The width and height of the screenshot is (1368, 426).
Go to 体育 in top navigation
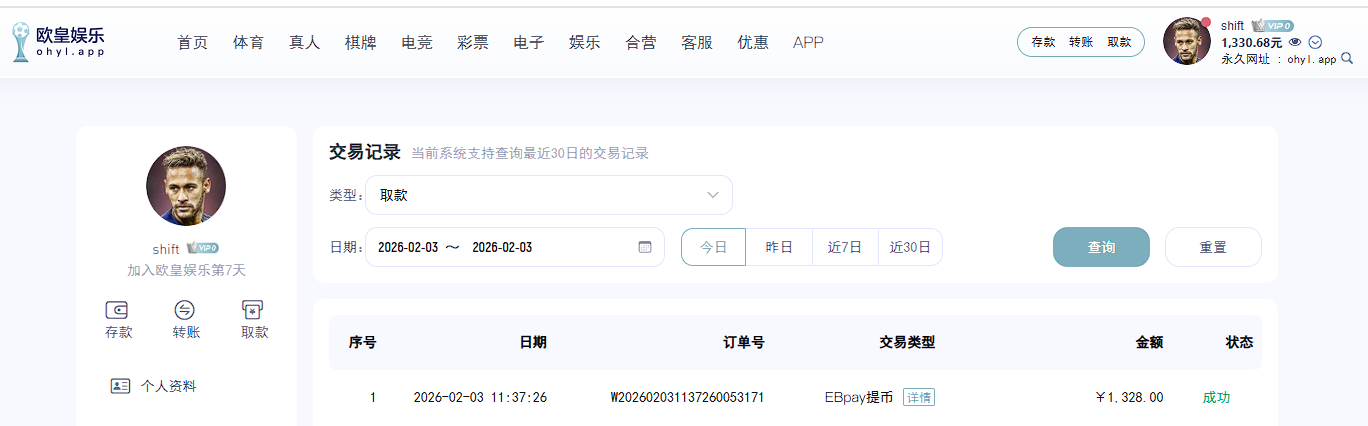(x=248, y=42)
